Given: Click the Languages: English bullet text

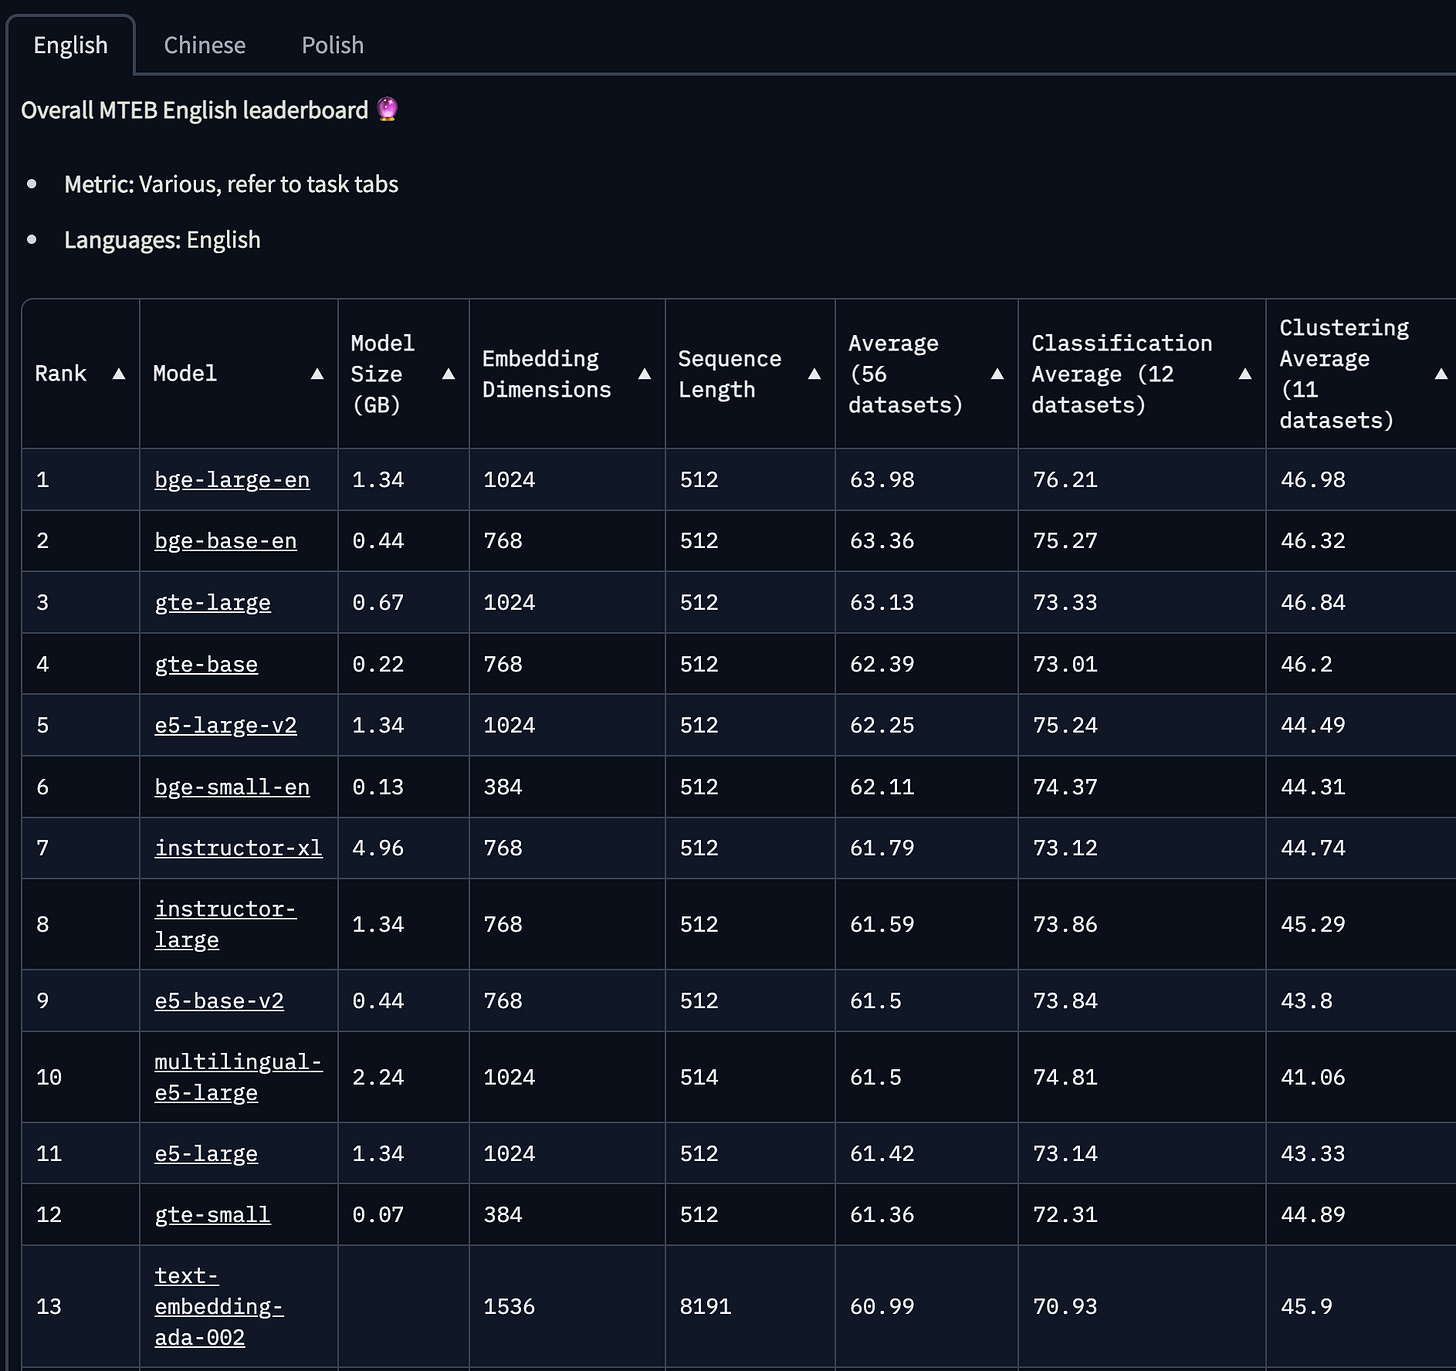Looking at the screenshot, I should [162, 240].
